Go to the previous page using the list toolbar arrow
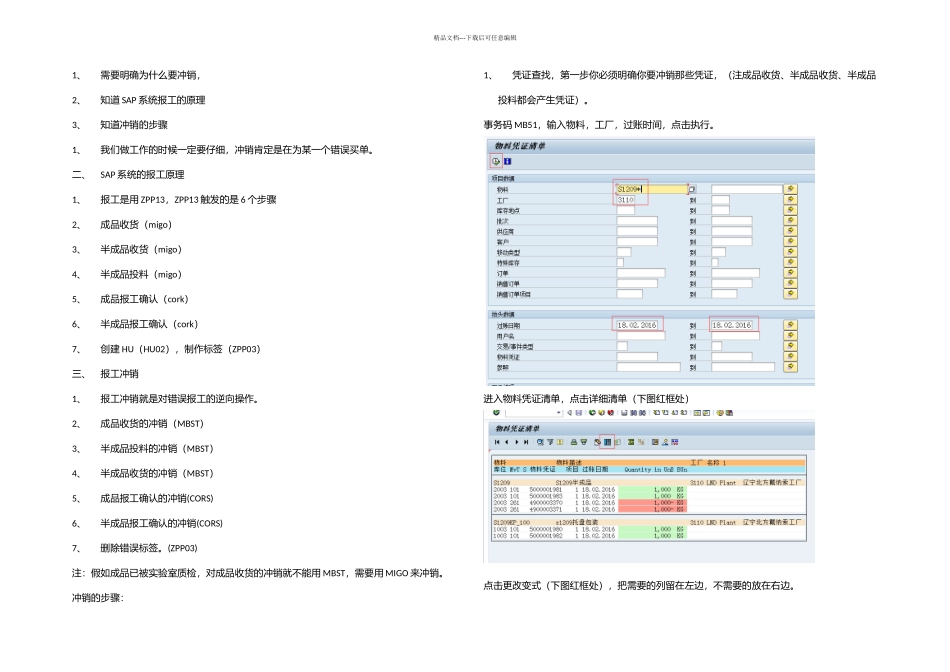The image size is (950, 672). point(507,442)
